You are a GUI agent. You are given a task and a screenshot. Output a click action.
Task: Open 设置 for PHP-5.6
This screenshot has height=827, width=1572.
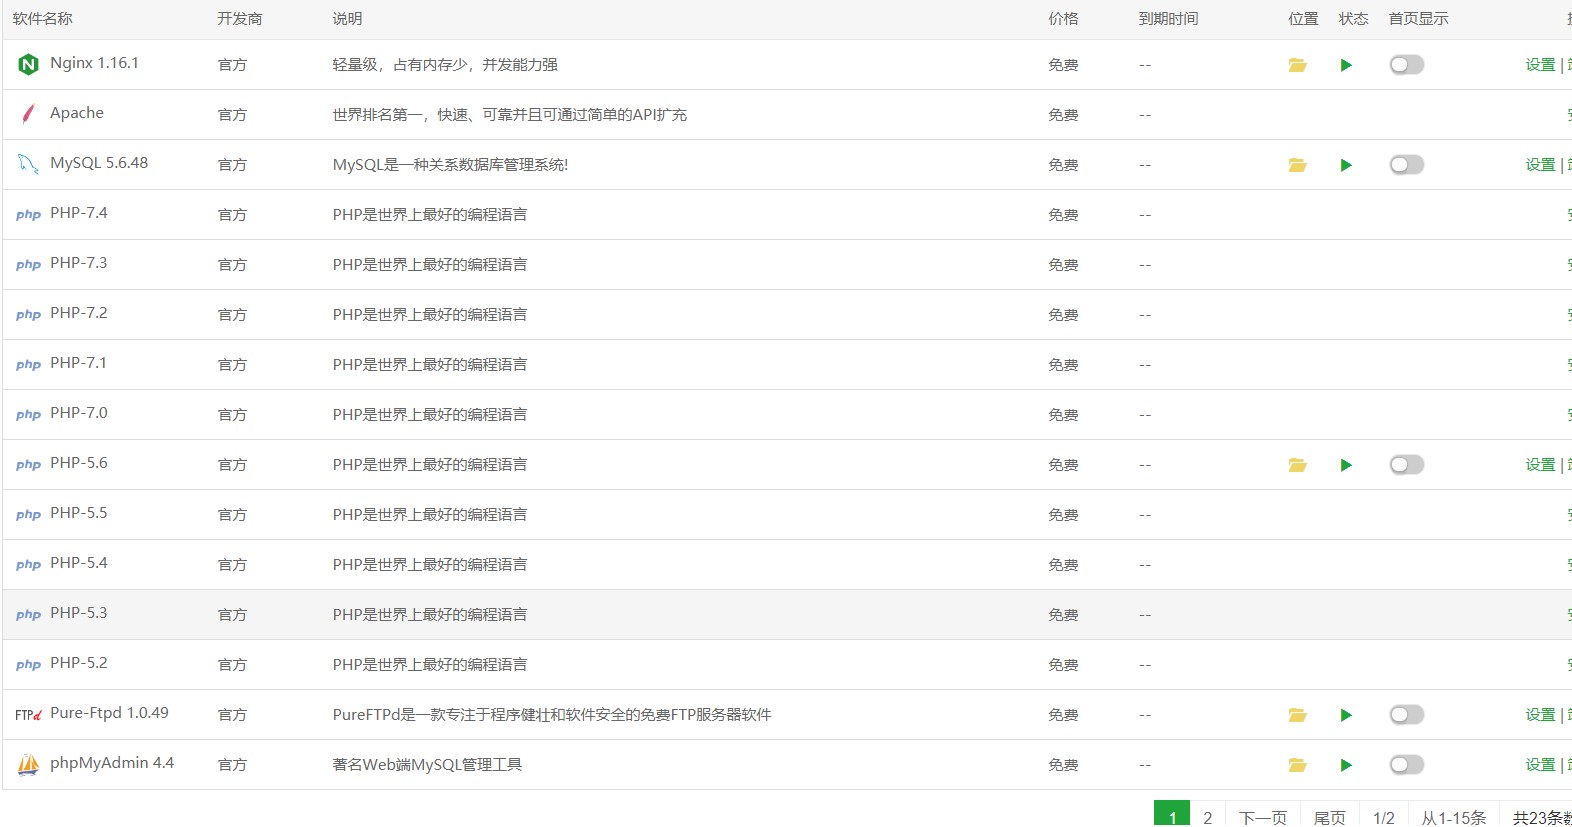[x=1540, y=465]
